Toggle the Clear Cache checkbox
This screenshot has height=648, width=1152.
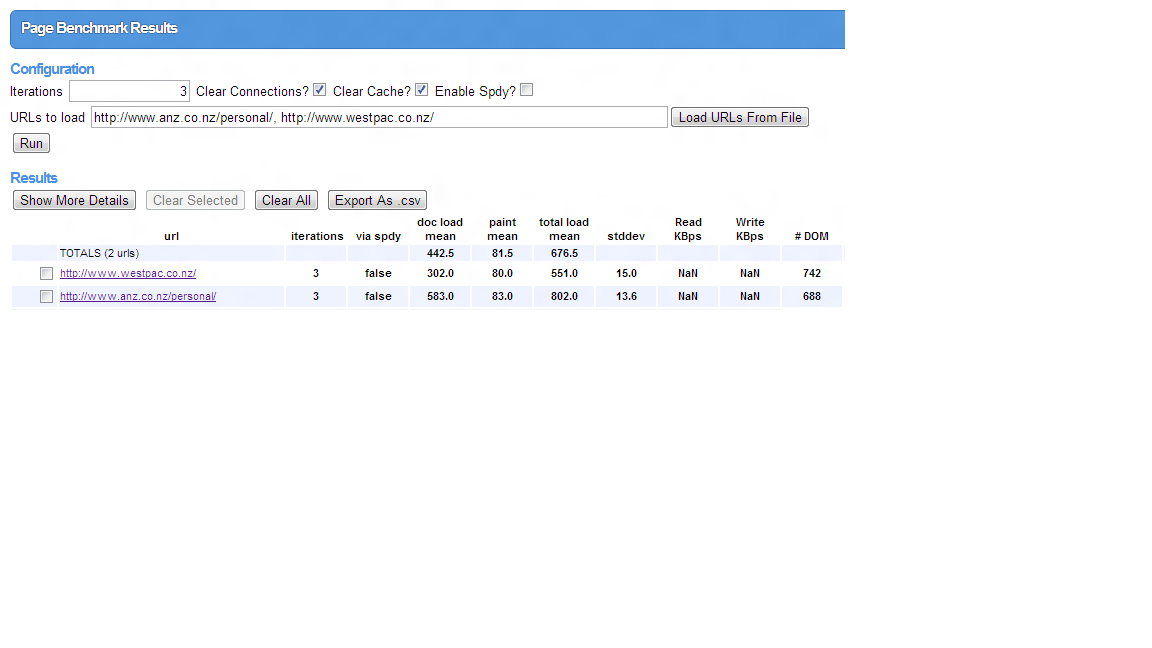(x=422, y=90)
